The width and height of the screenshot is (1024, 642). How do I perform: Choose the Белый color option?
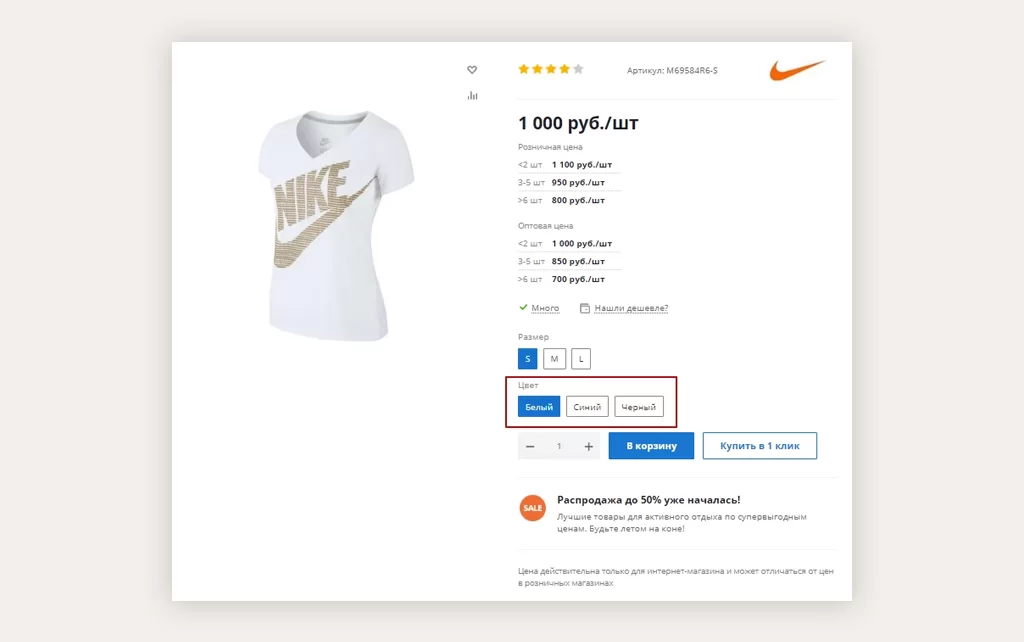pyautogui.click(x=539, y=407)
